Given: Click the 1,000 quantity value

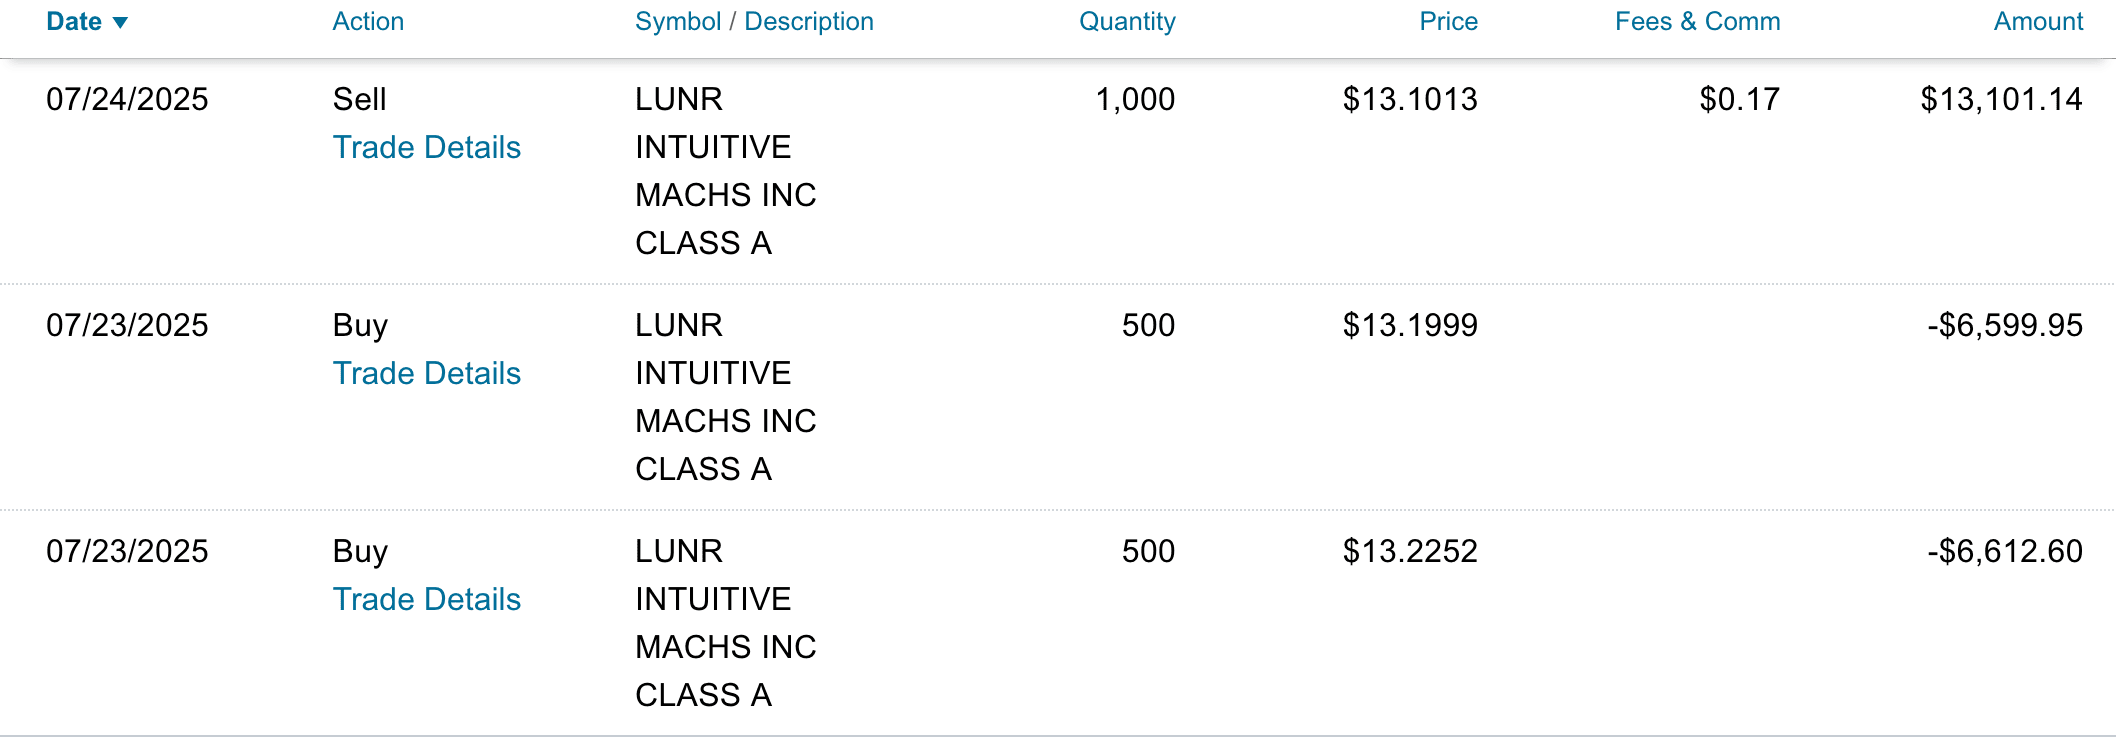Looking at the screenshot, I should point(1135,100).
